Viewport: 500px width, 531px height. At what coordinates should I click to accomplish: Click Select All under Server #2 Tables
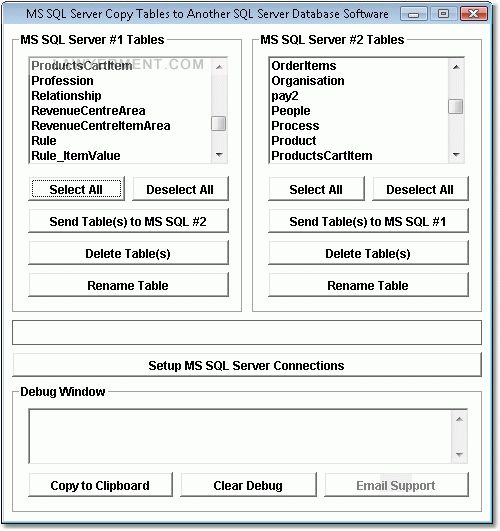pyautogui.click(x=316, y=189)
